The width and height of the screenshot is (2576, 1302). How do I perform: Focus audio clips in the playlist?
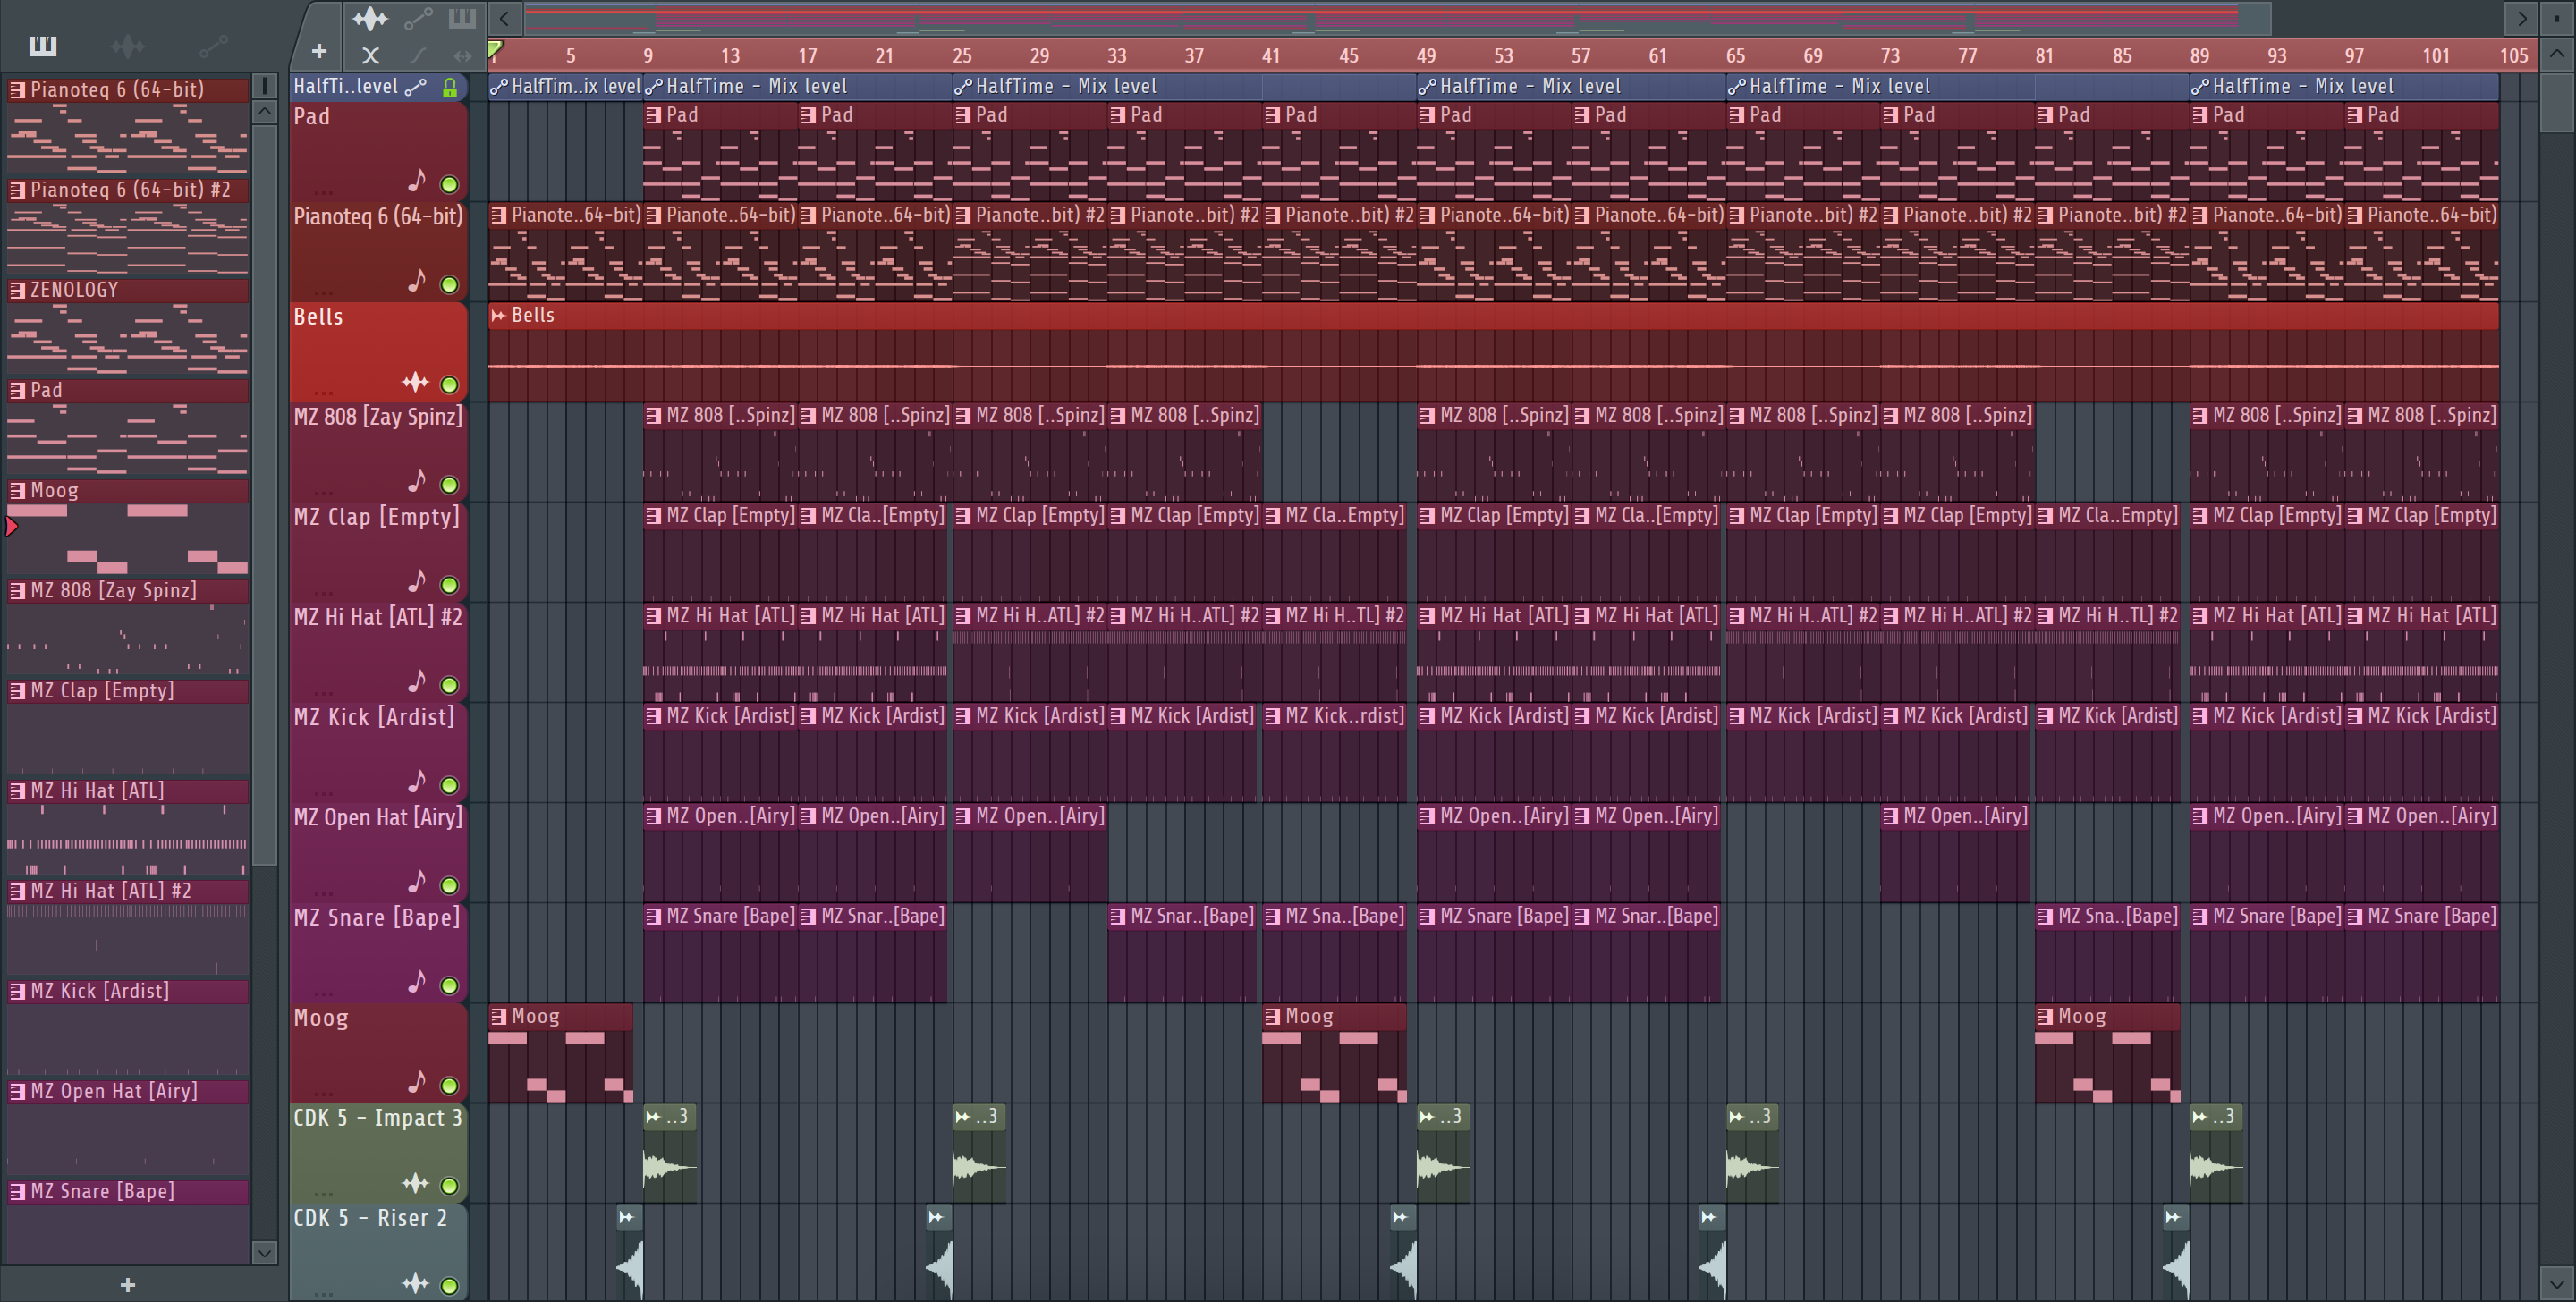(370, 18)
